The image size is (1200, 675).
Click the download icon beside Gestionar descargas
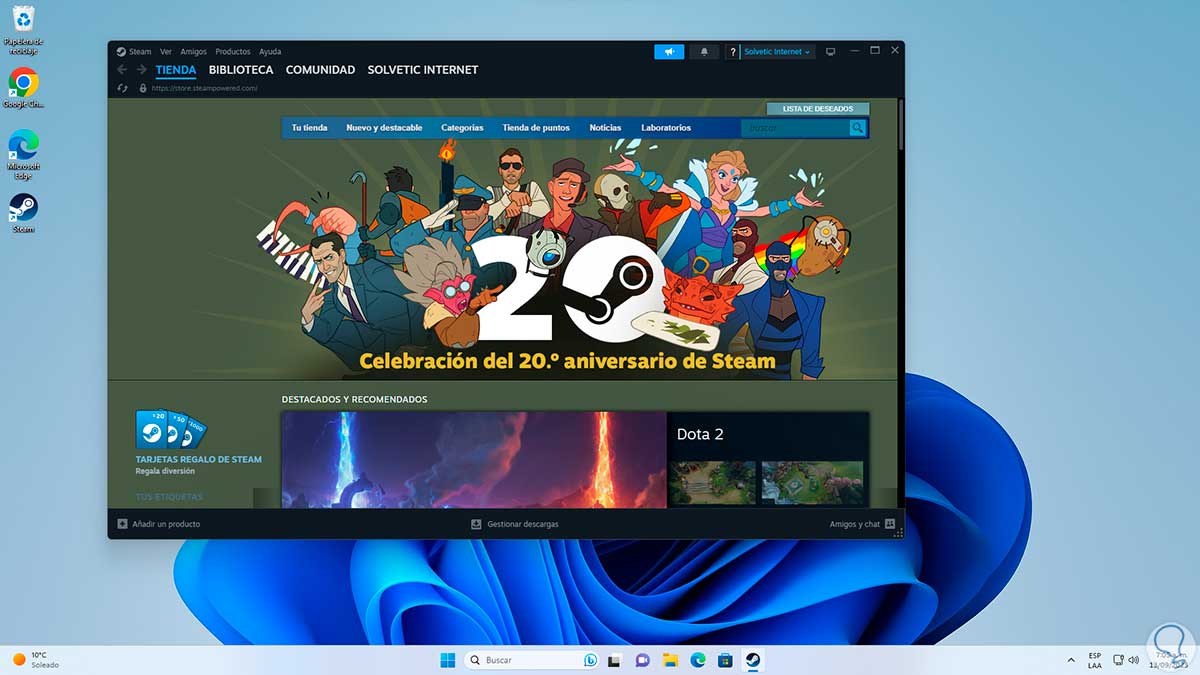[x=477, y=524]
